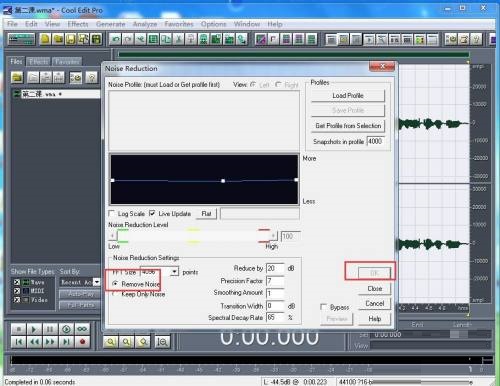
Task: Click the Open File folder icon in Files panel
Action: (x=17, y=78)
